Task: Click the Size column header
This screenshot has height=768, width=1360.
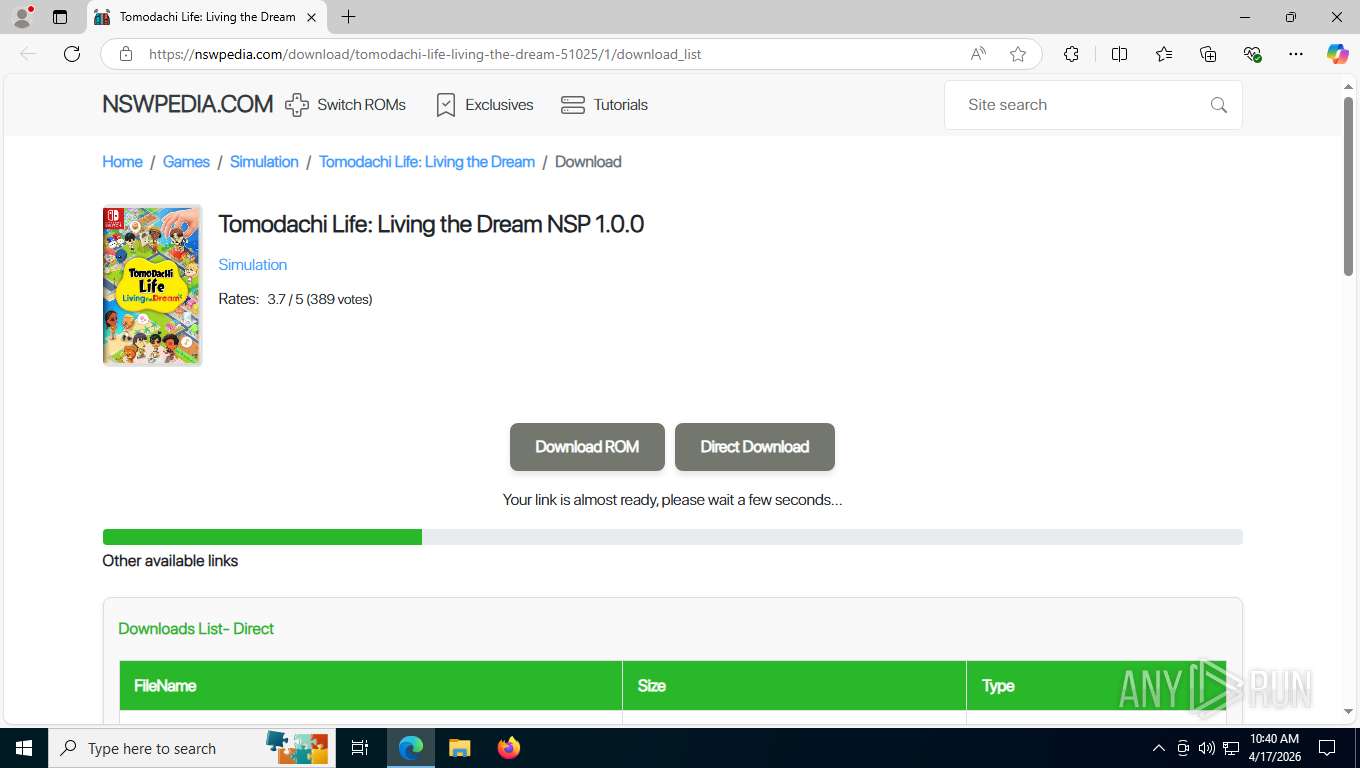Action: (x=794, y=686)
